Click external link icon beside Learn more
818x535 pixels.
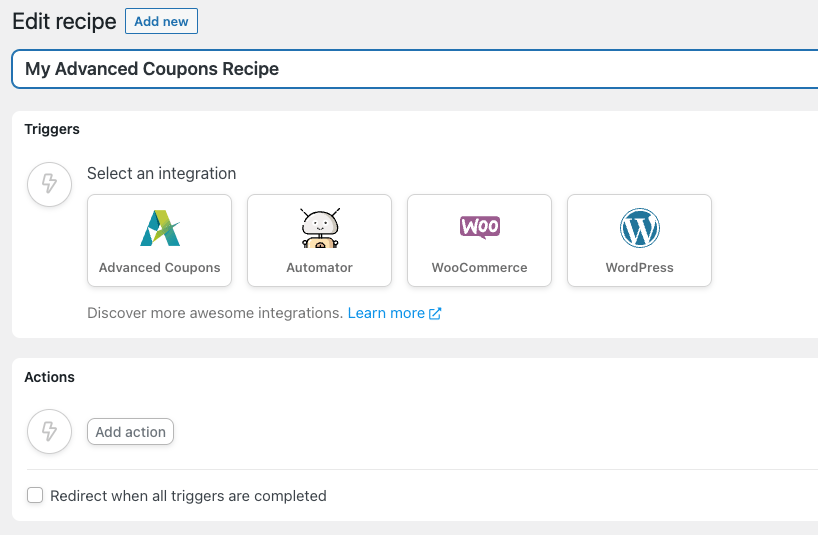pos(435,313)
